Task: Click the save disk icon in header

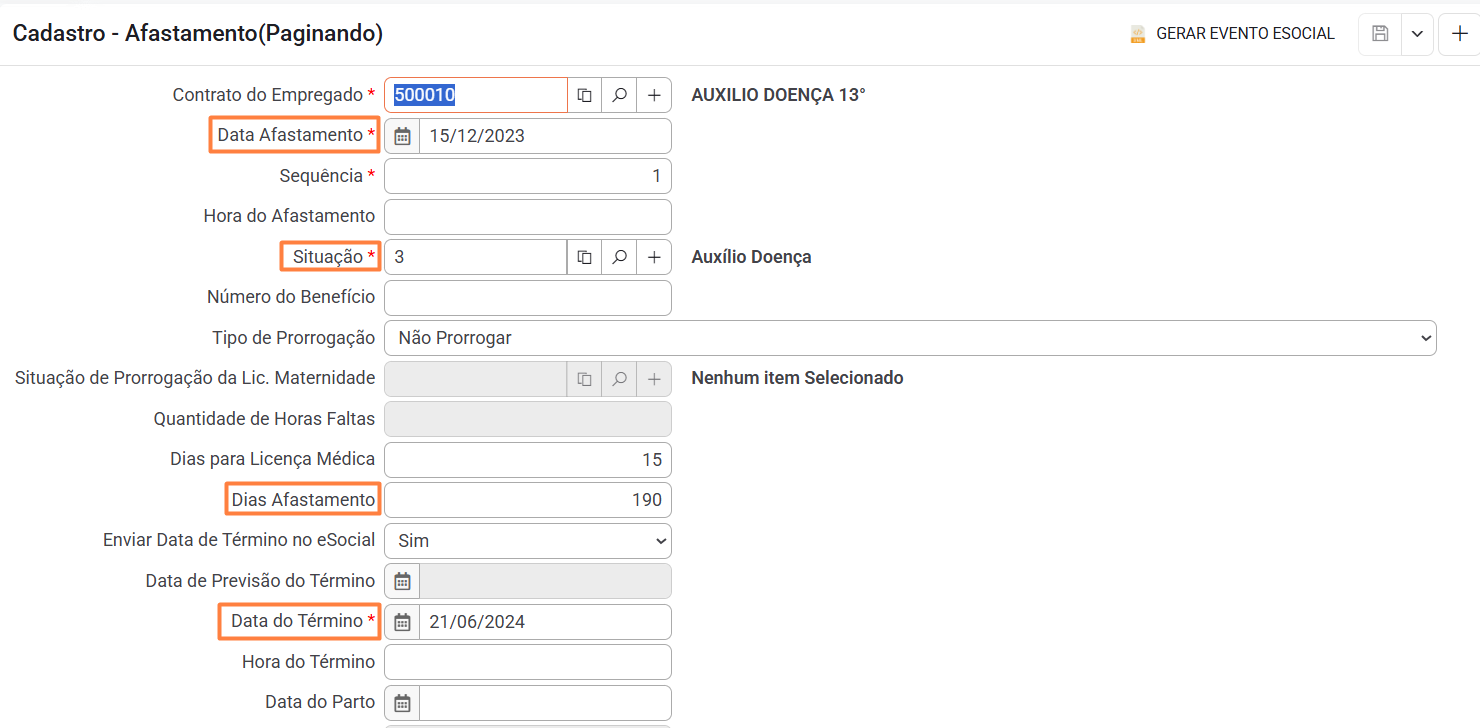Action: click(x=1380, y=34)
